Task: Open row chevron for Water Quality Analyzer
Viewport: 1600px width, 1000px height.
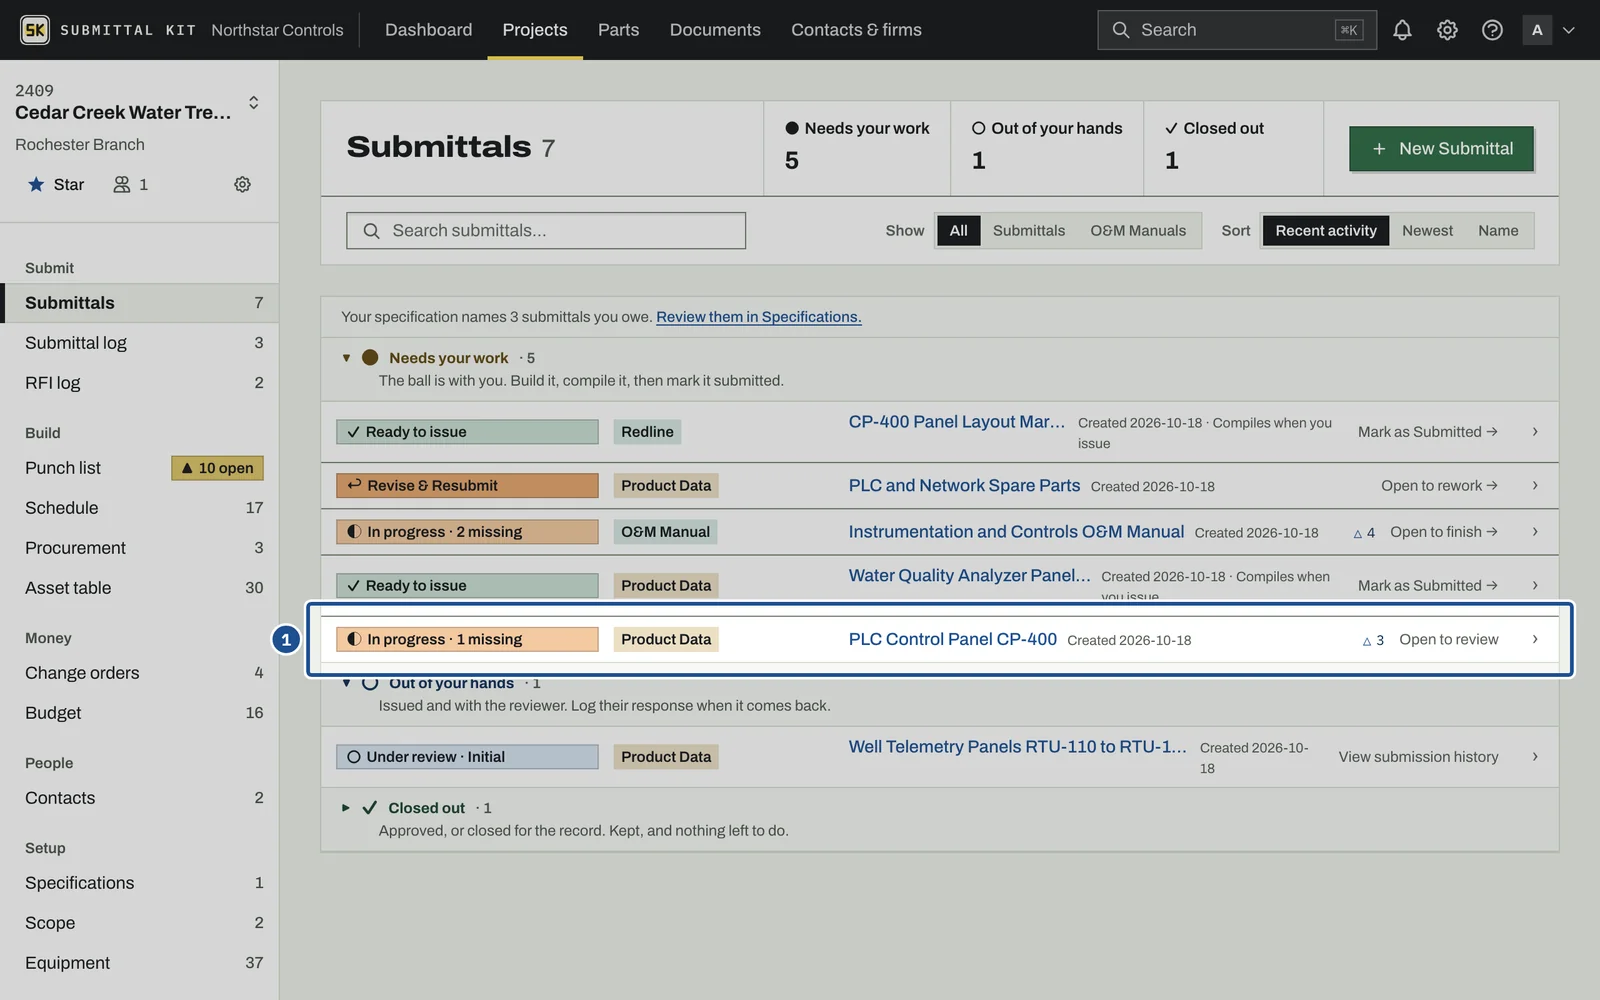Action: click(1535, 585)
